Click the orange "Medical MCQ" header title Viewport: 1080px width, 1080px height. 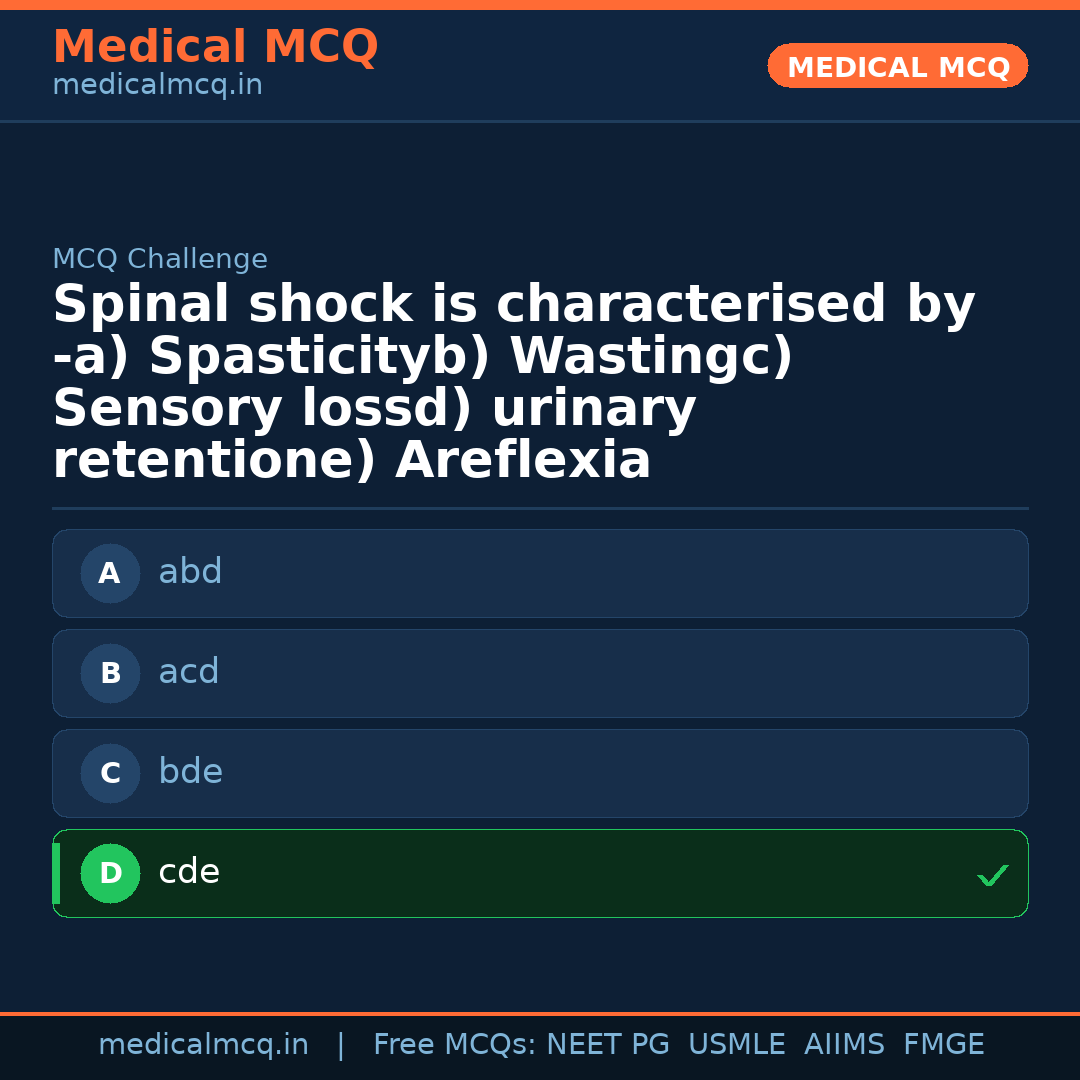point(215,47)
